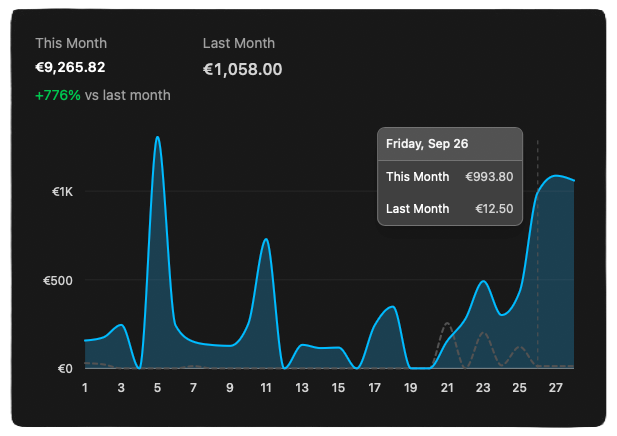Click the €500 y-axis label
Image resolution: width=617 pixels, height=436 pixels.
click(x=58, y=280)
